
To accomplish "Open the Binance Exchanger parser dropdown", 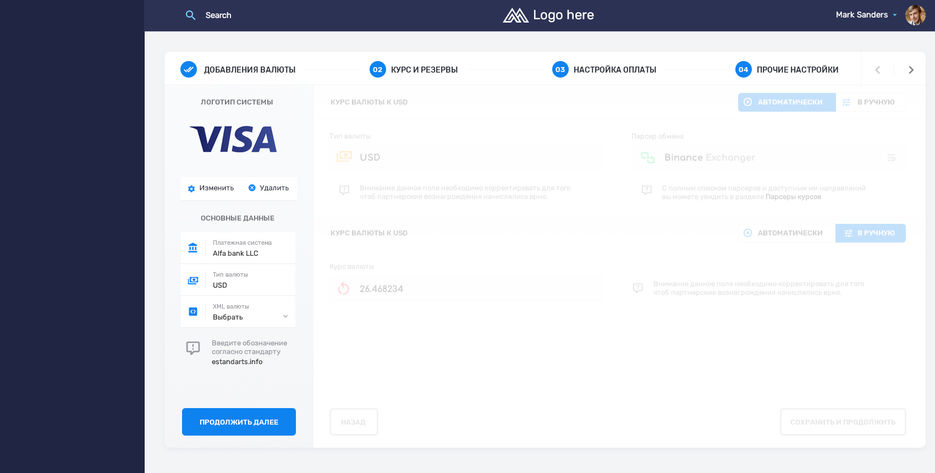I will (769, 157).
